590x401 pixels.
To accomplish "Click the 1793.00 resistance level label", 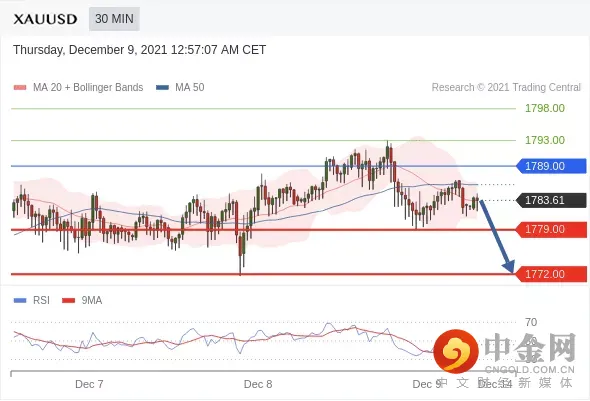I will click(x=544, y=140).
